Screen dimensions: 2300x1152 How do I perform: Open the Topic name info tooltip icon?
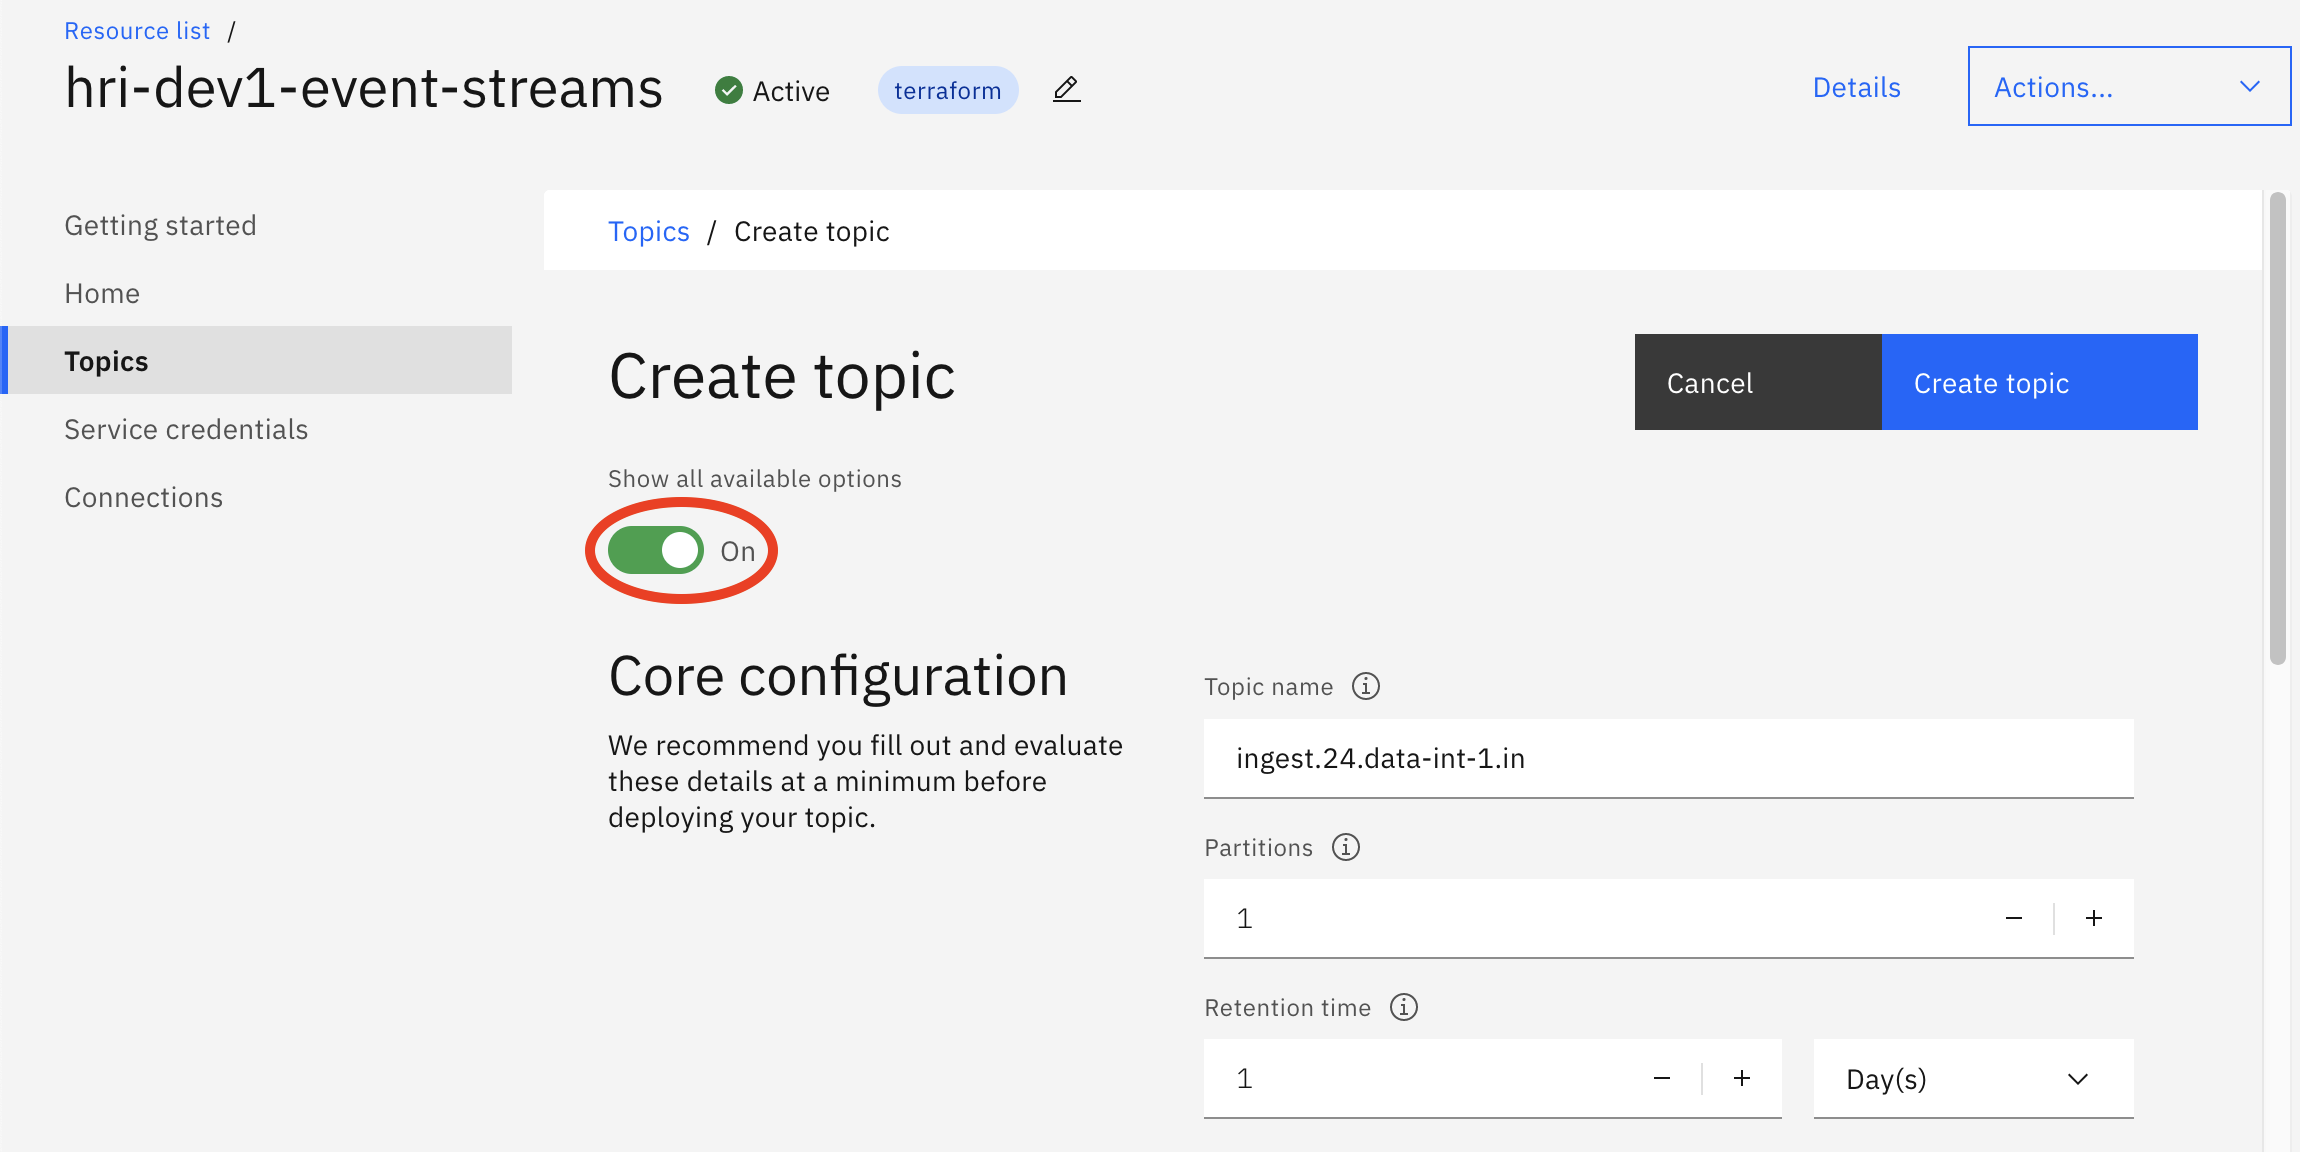coord(1366,686)
